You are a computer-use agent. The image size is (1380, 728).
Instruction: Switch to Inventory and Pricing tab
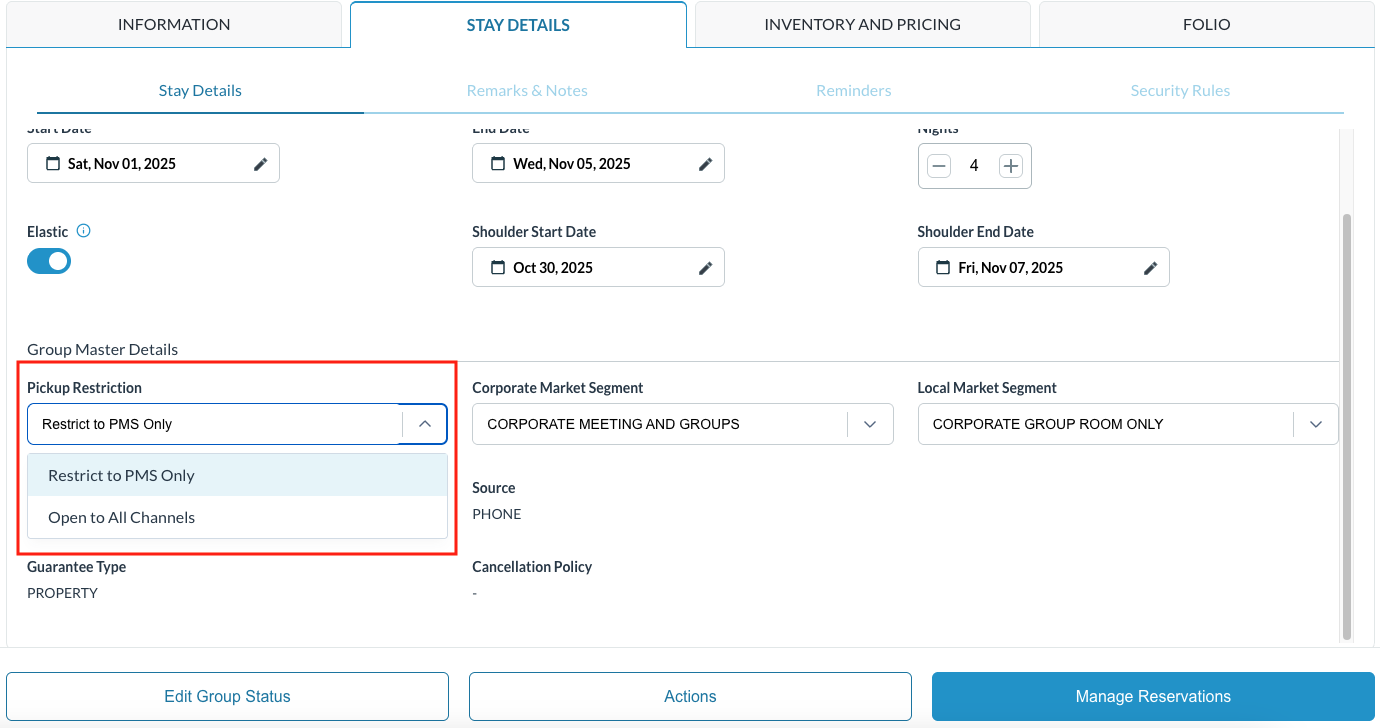tap(862, 24)
